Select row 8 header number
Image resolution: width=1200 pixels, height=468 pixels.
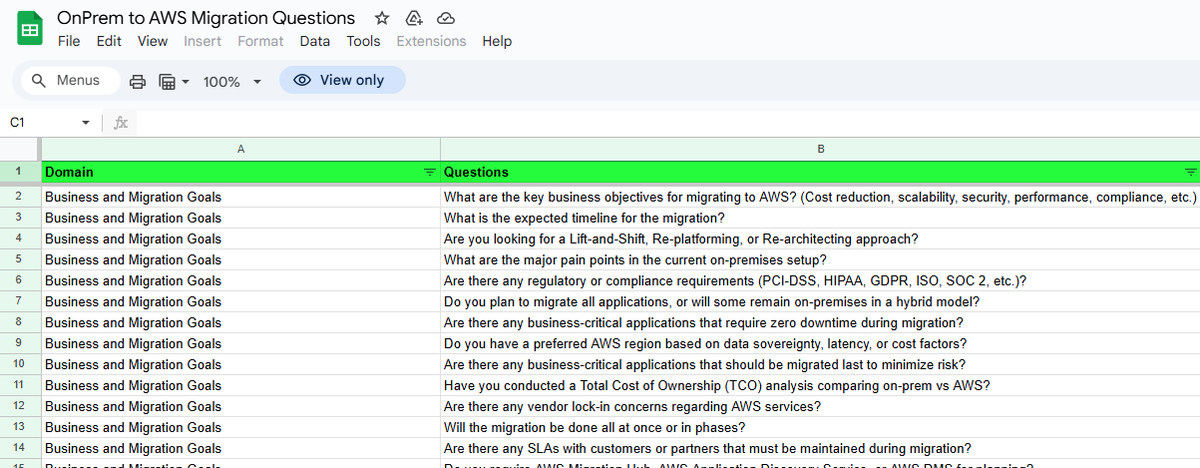(x=20, y=322)
